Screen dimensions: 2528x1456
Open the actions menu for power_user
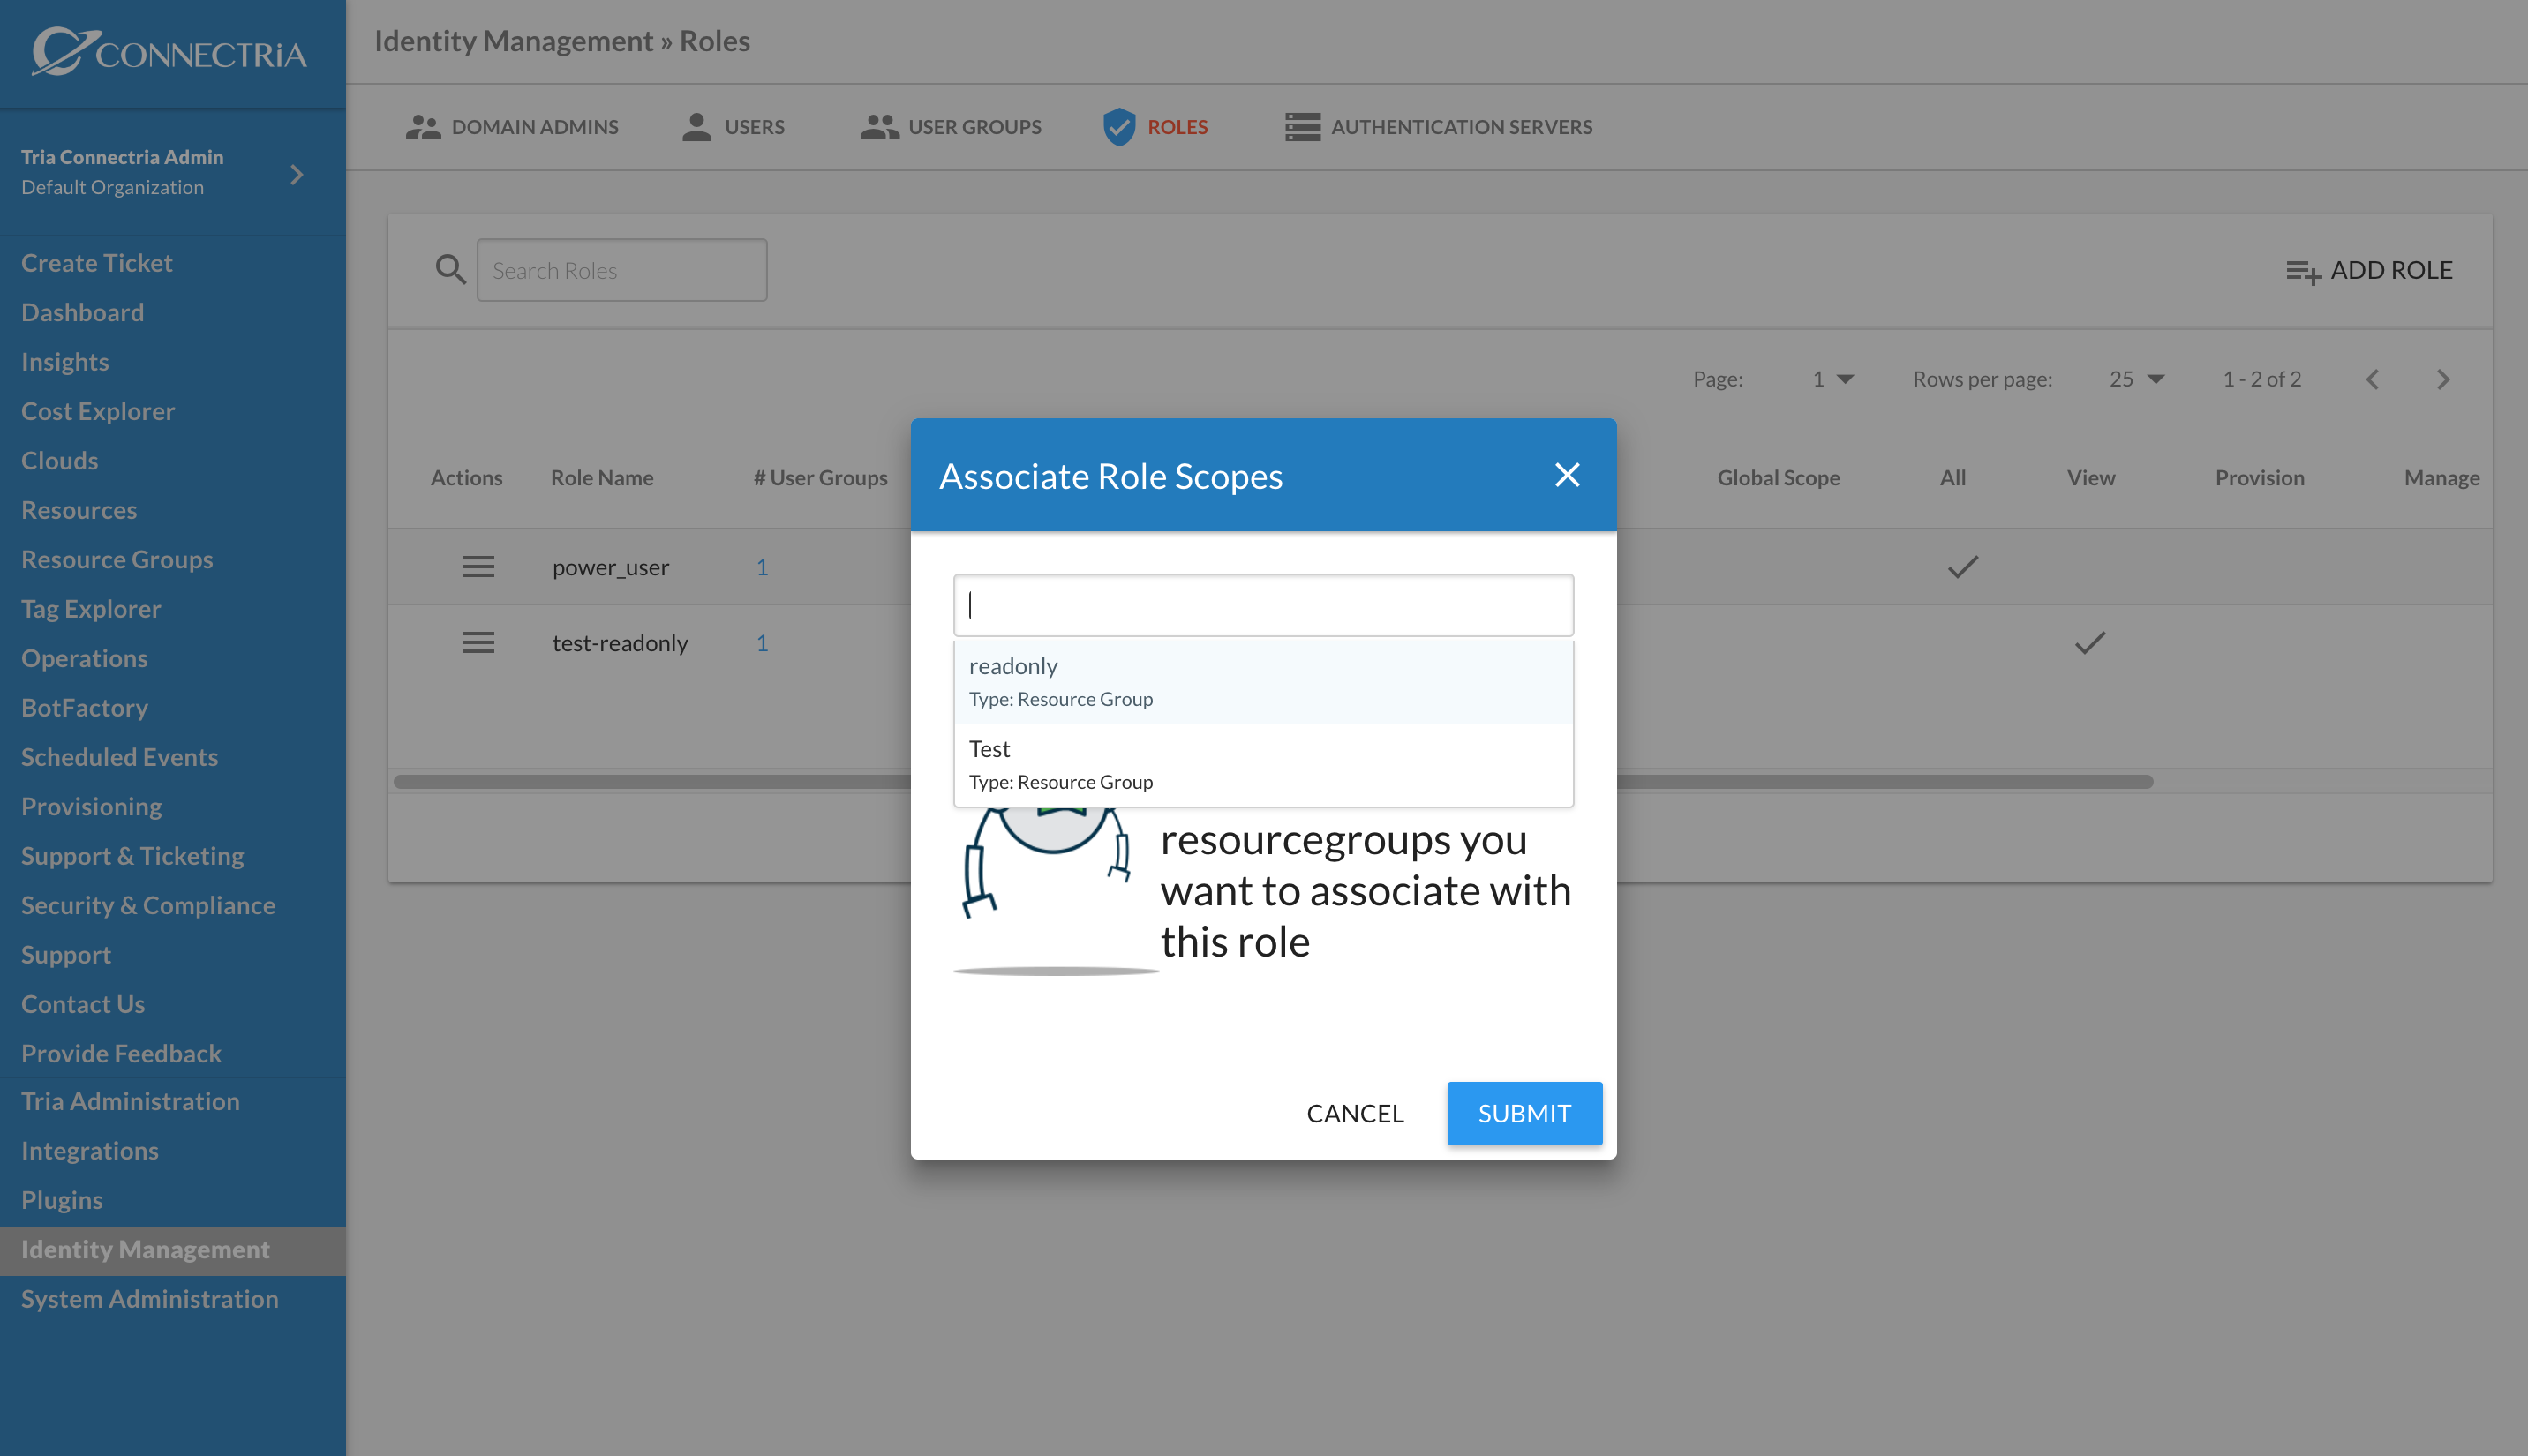[478, 567]
